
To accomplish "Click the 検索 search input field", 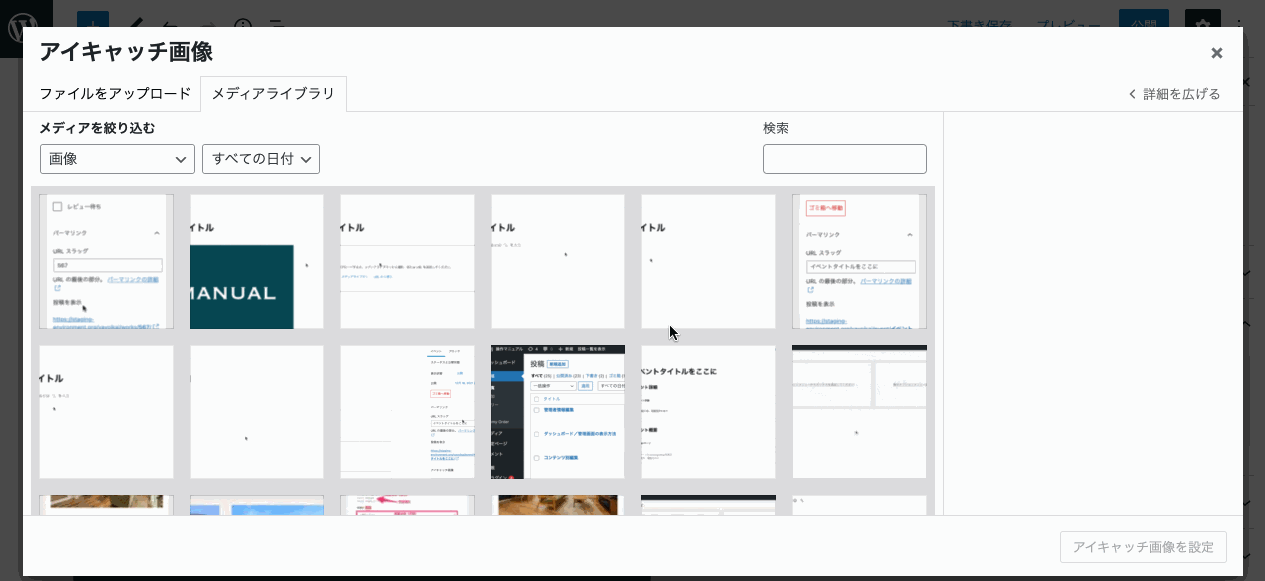I will (844, 159).
